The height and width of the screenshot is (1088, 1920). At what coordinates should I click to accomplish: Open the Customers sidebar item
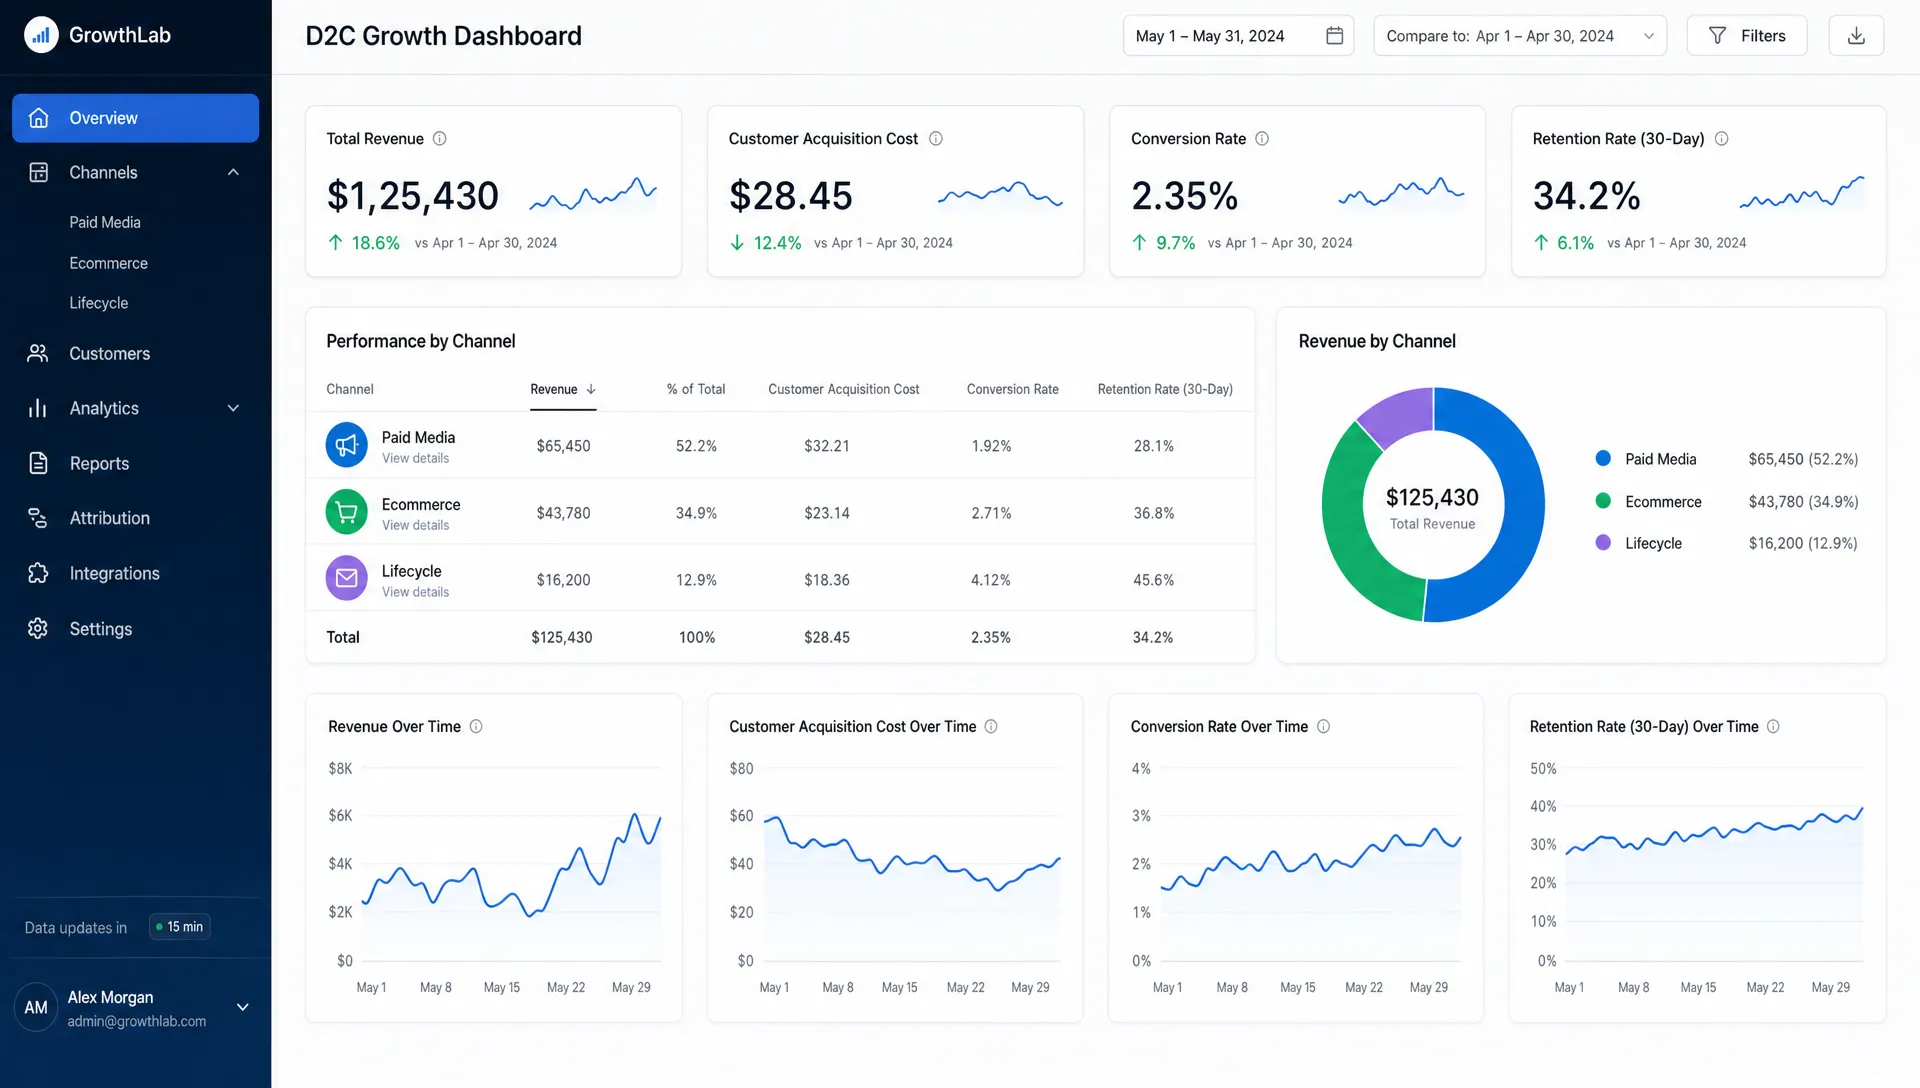point(135,353)
